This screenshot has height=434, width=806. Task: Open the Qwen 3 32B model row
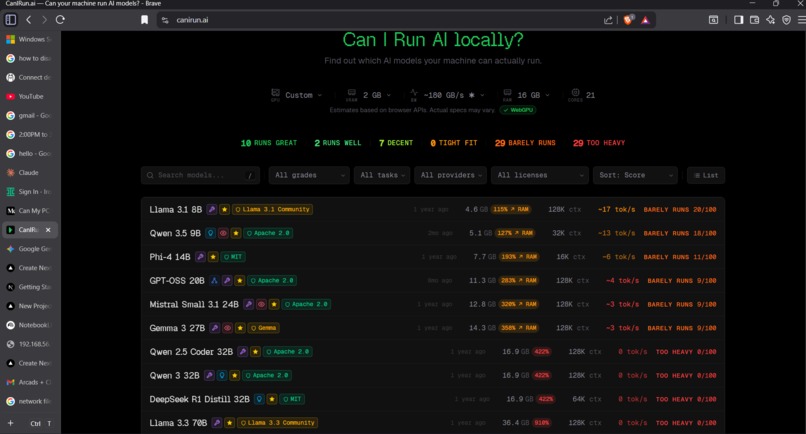(433, 375)
